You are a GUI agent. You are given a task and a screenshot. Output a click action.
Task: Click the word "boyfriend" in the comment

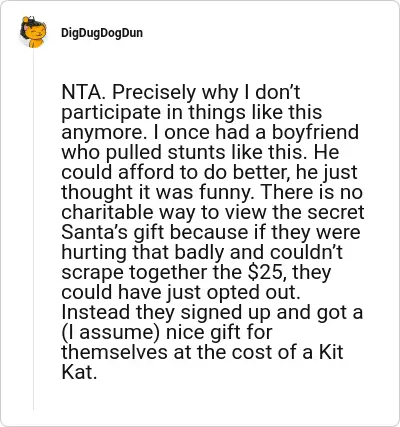pos(315,132)
